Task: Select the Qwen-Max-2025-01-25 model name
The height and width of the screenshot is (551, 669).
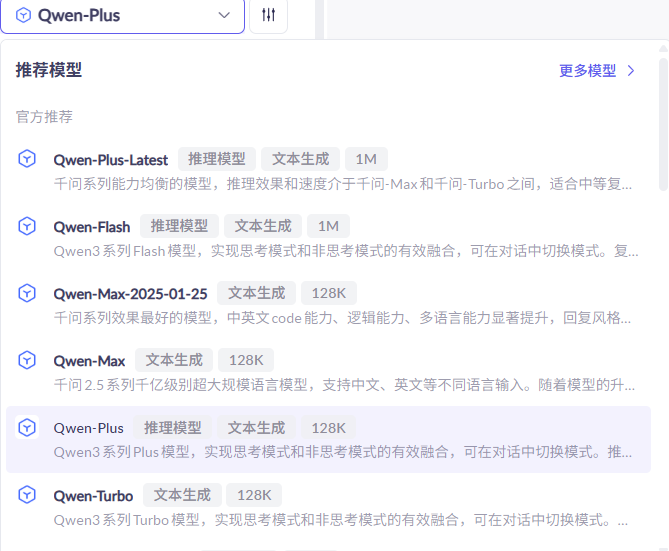Action: 131,294
